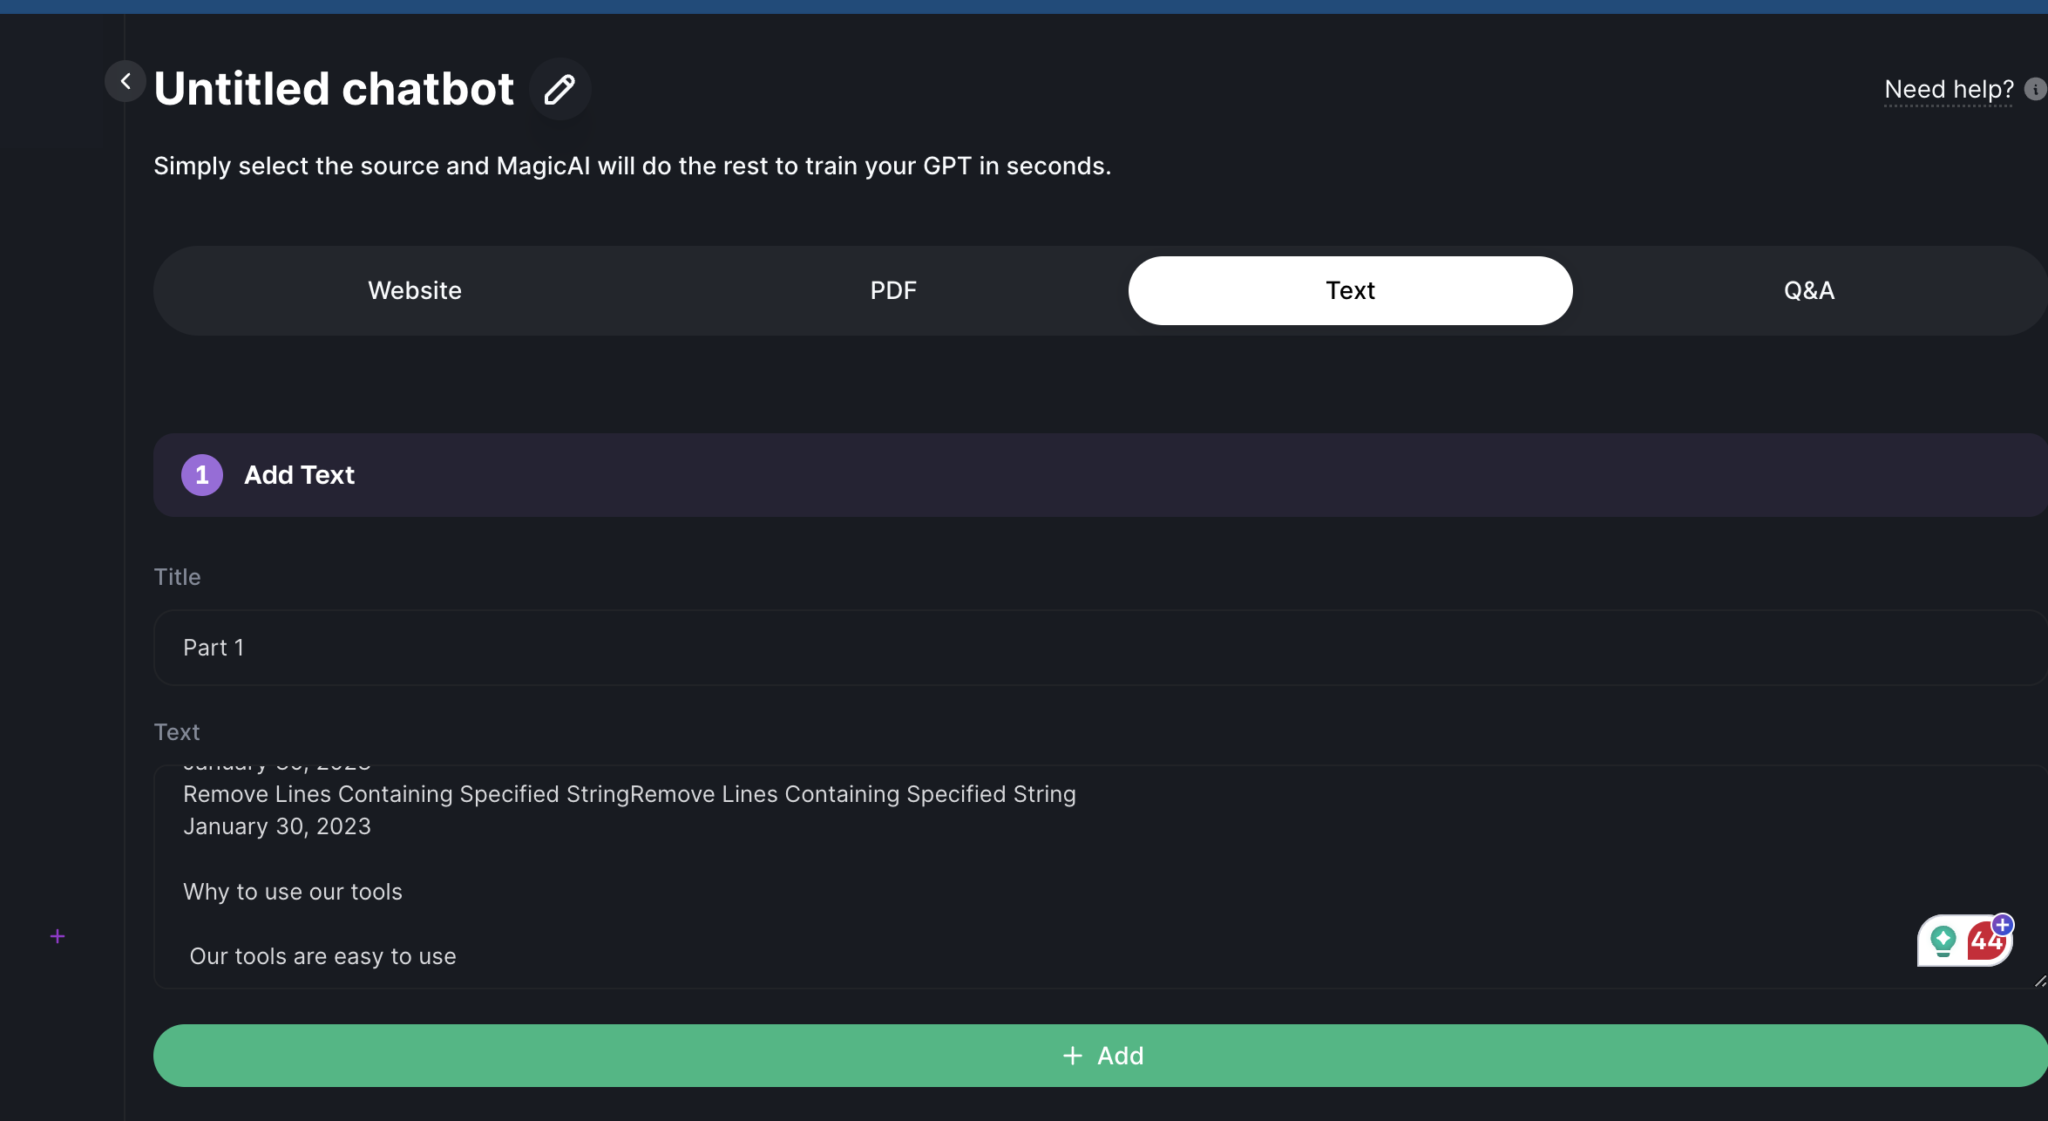
Task: Click the Untitled chatbot heading
Action: point(334,89)
